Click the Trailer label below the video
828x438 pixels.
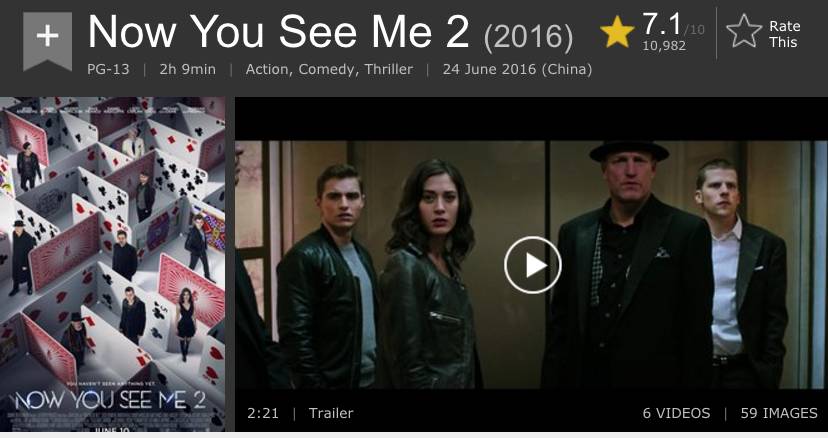point(331,413)
